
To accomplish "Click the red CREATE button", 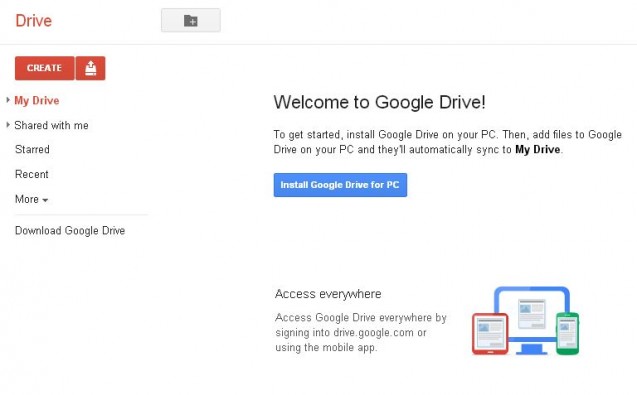I will 45,68.
